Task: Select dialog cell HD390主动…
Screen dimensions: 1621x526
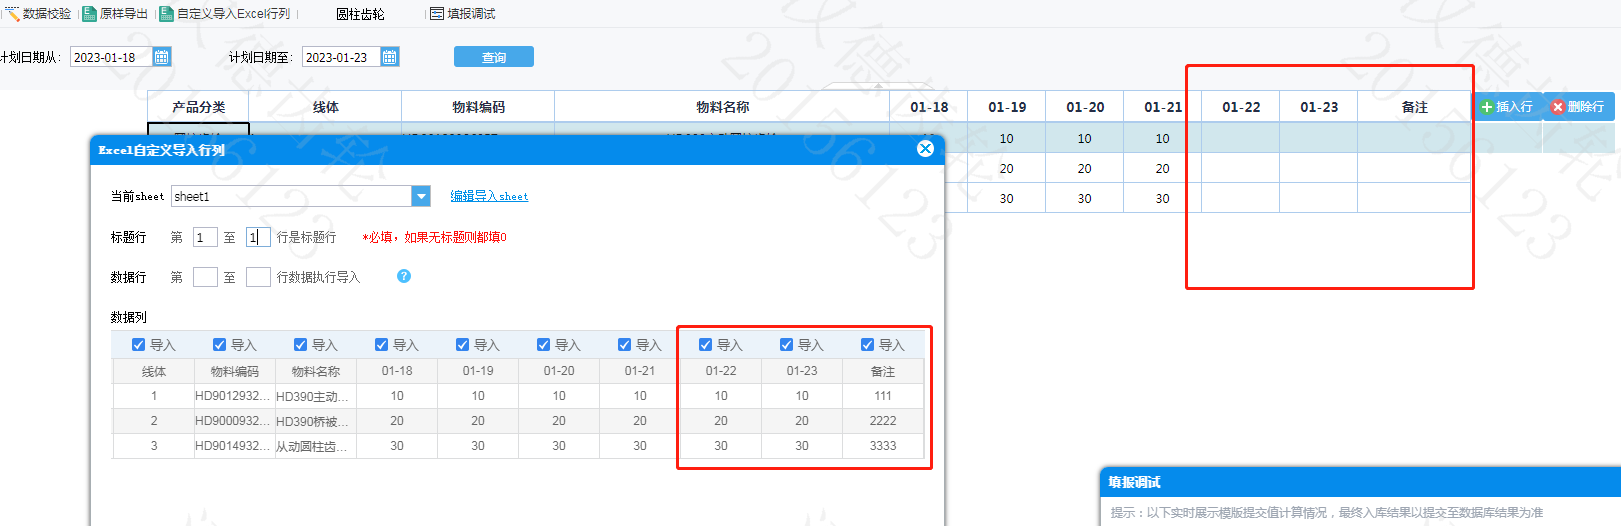Action: tap(315, 396)
